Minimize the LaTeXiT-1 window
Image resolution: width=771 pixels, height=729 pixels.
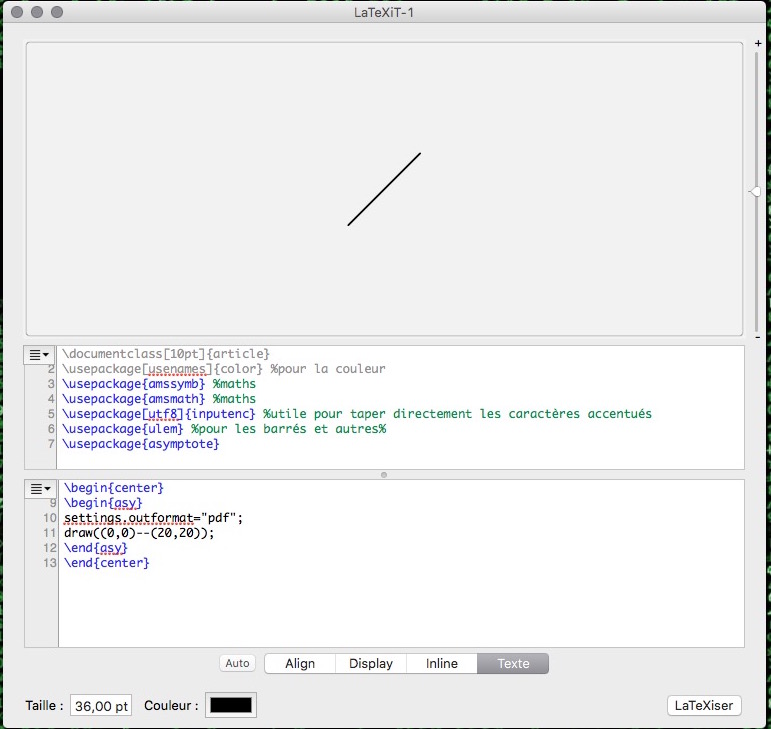(37, 13)
